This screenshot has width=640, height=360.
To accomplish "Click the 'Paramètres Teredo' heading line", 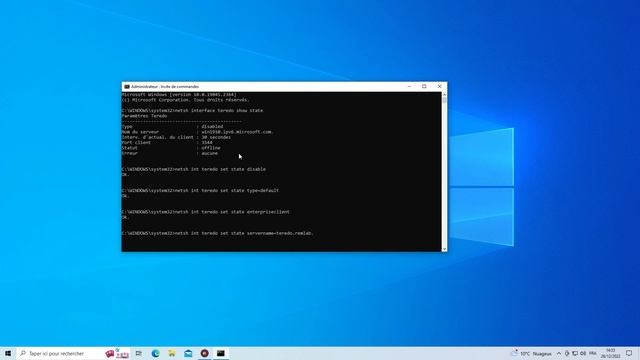I will point(144,116).
